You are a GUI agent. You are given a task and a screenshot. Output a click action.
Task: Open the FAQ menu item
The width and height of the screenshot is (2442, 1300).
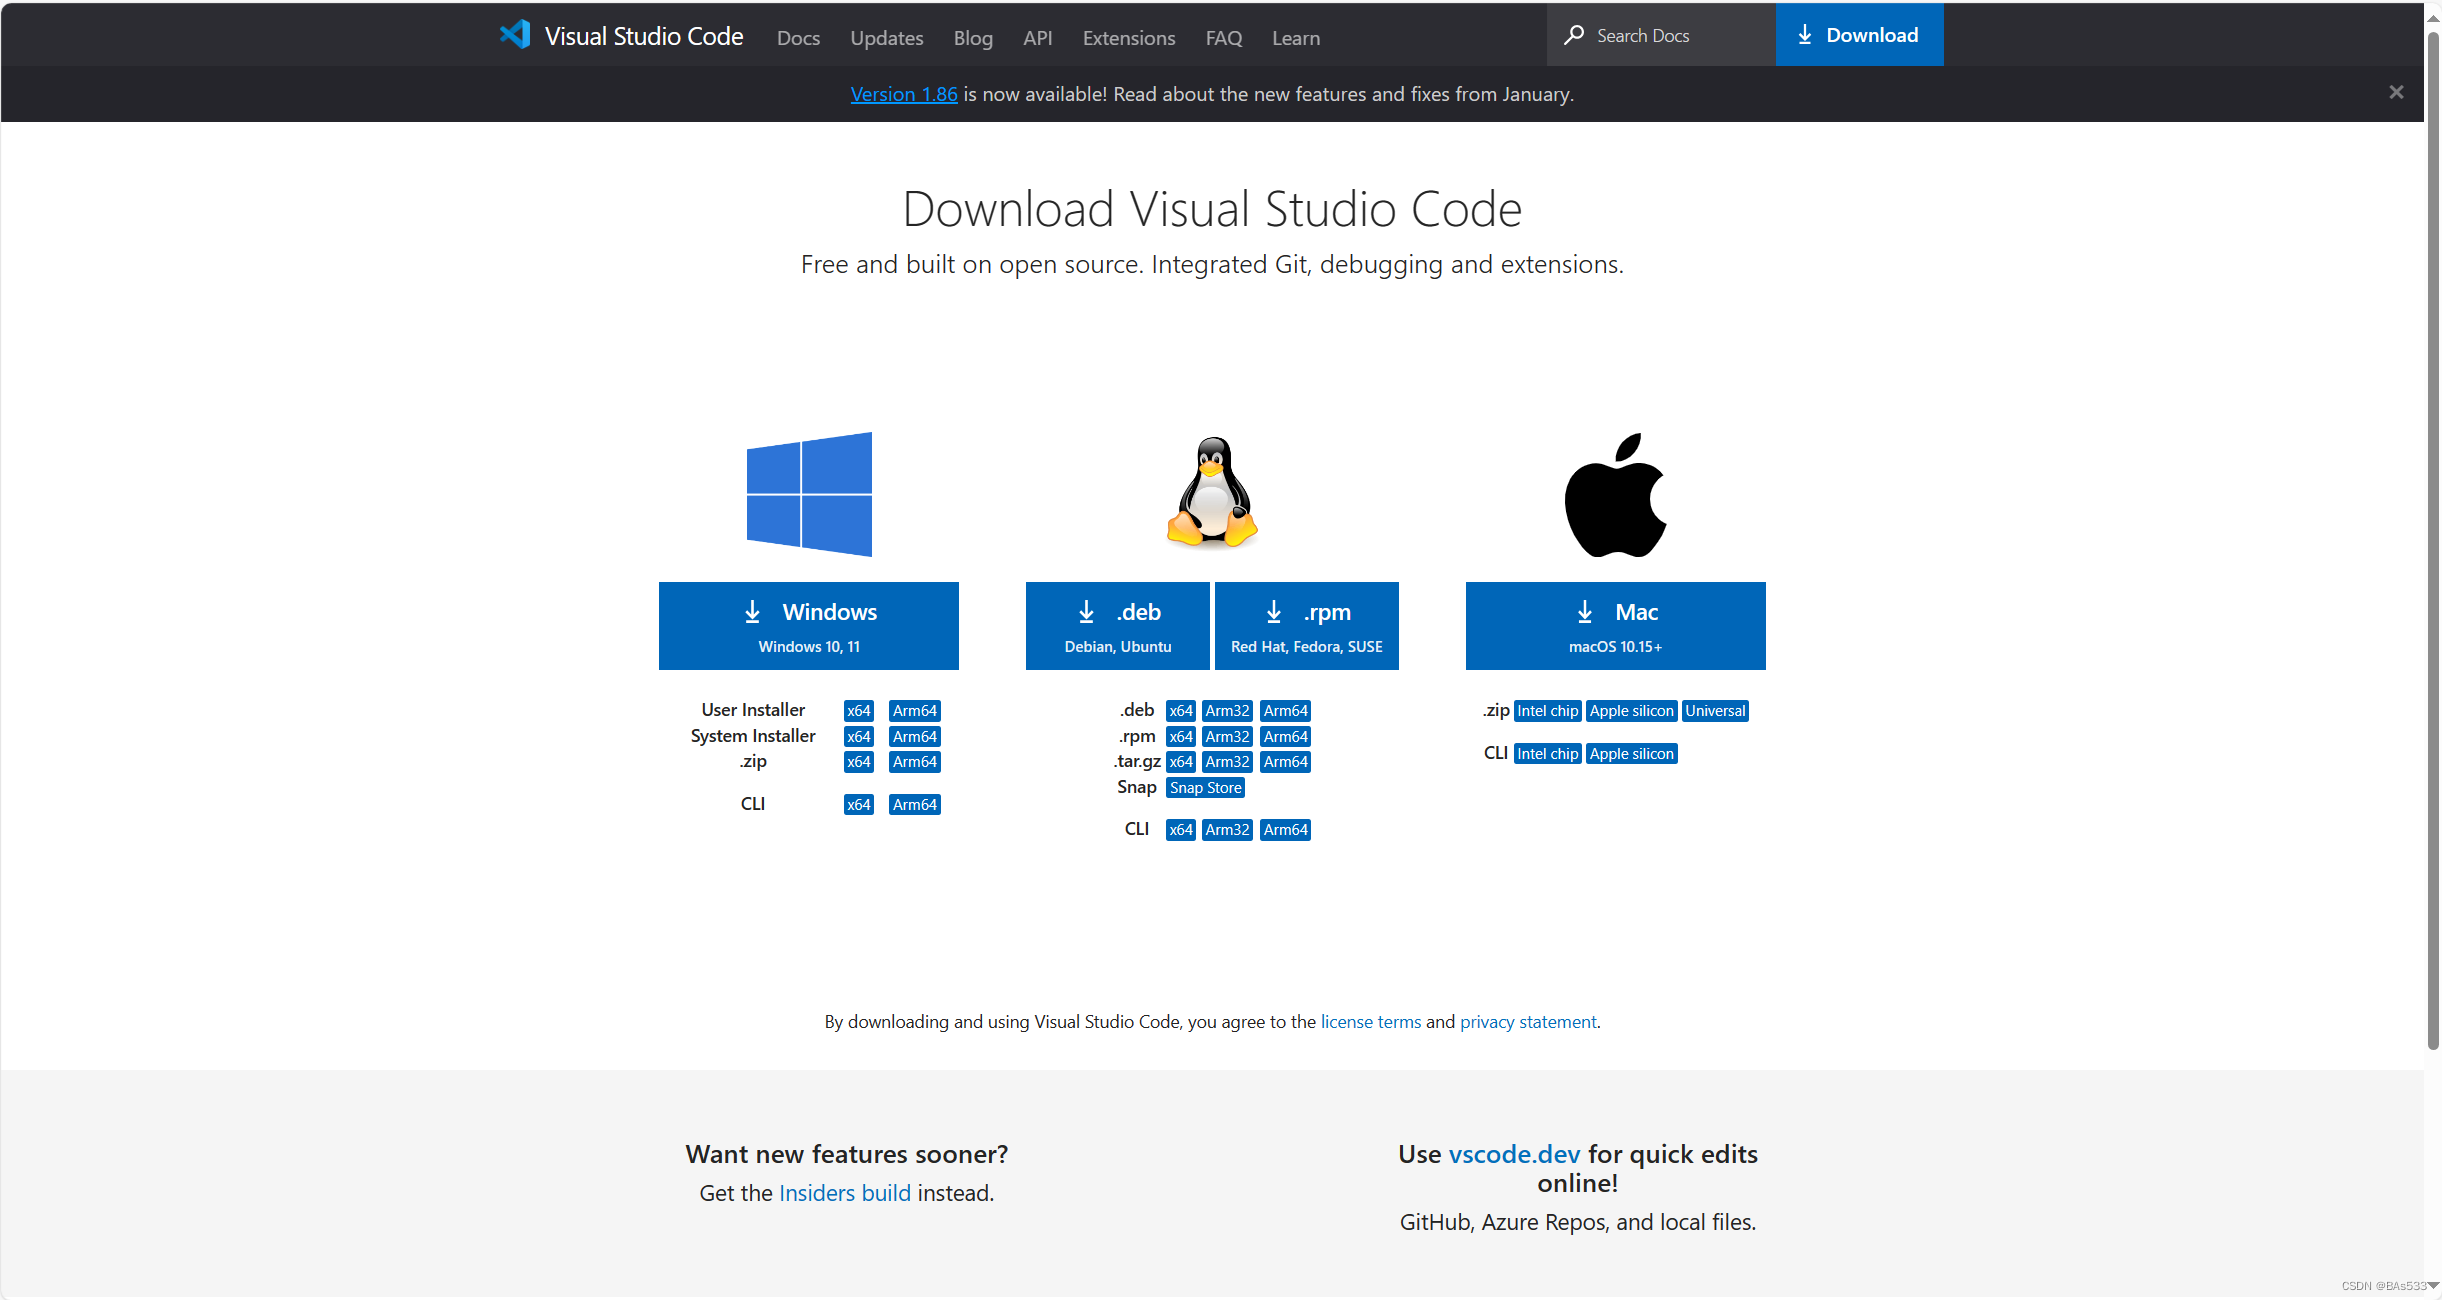coord(1223,38)
